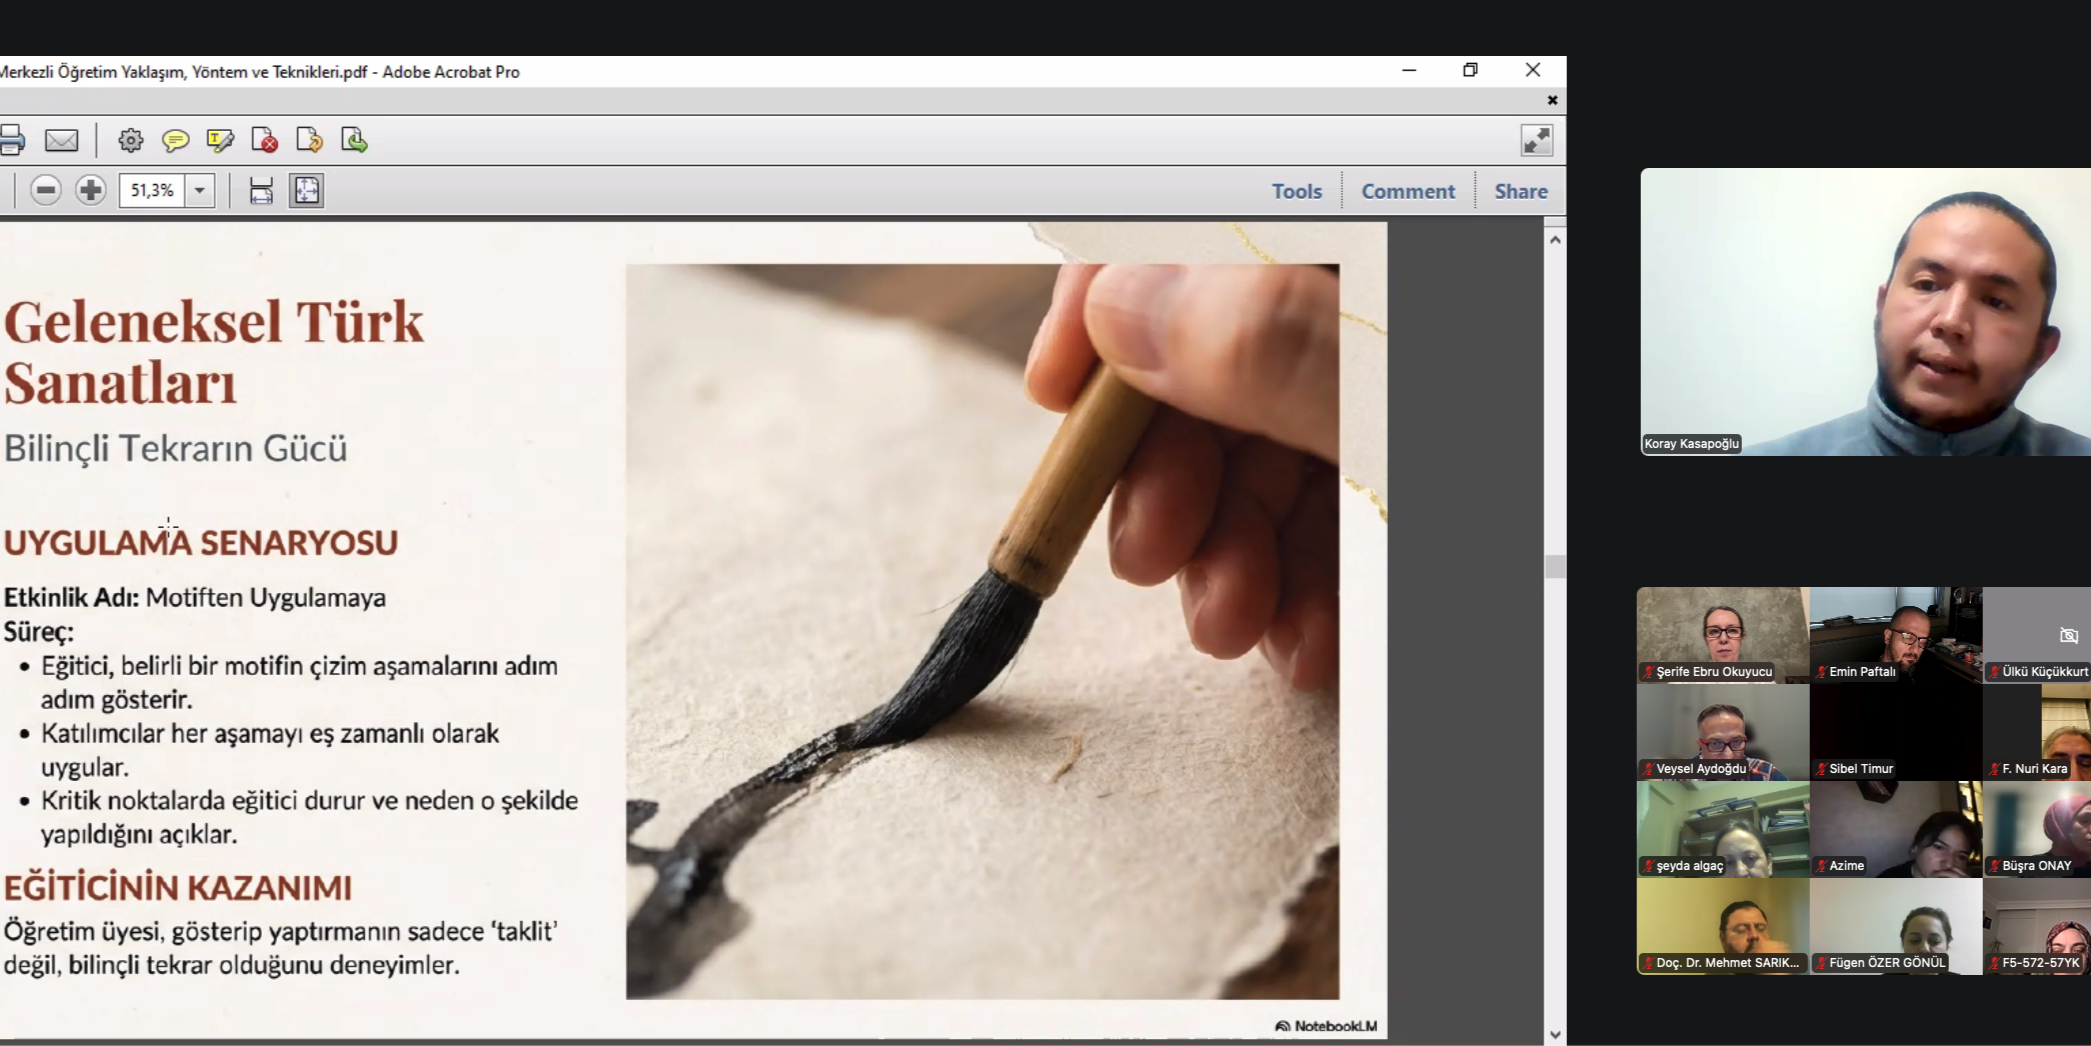Viewport: 2091px width, 1046px height.
Task: Click the rotate page icon
Action: tap(309, 140)
